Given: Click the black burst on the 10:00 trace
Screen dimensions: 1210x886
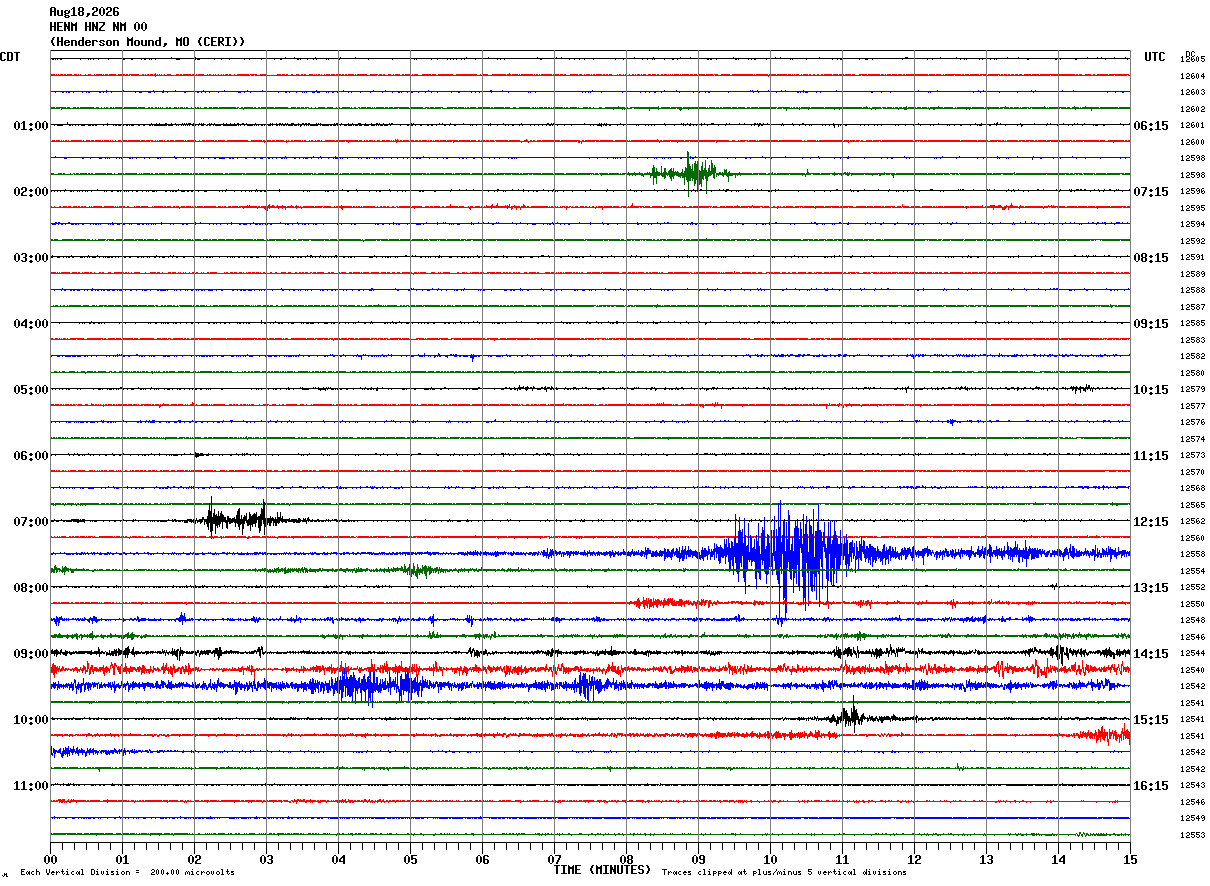Looking at the screenshot, I should tap(850, 716).
